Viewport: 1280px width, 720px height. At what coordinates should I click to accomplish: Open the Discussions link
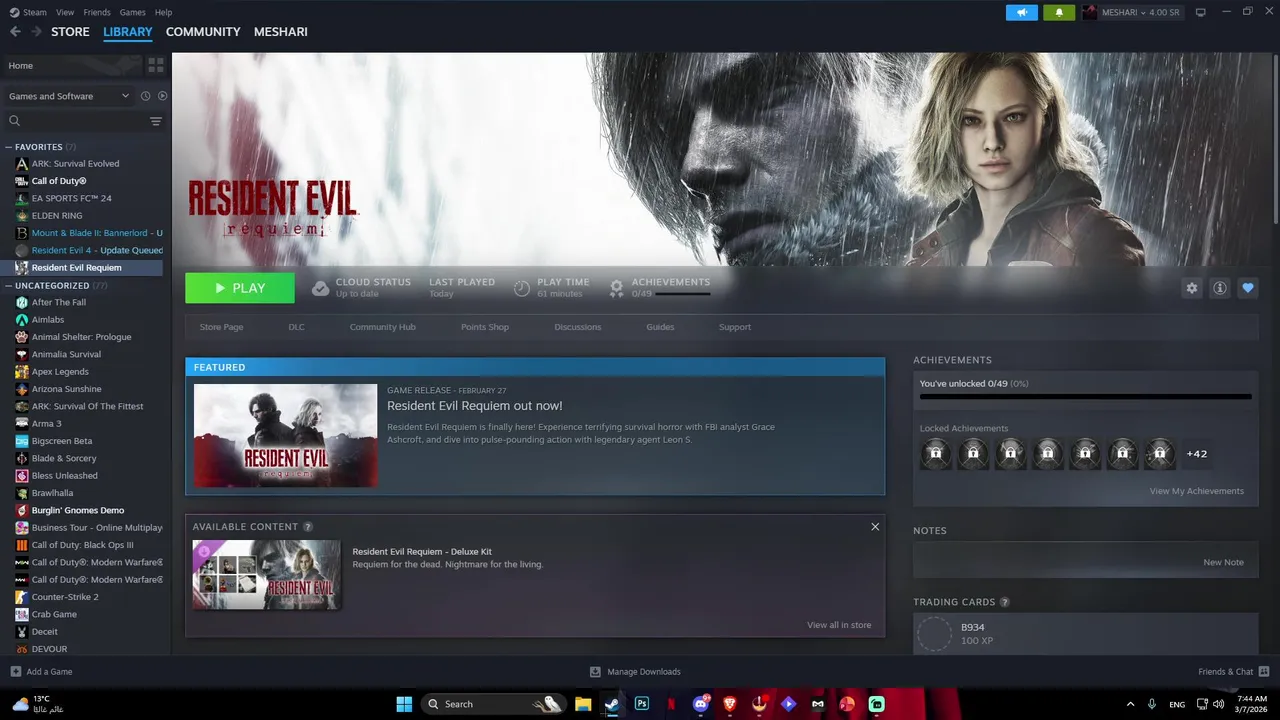click(578, 327)
